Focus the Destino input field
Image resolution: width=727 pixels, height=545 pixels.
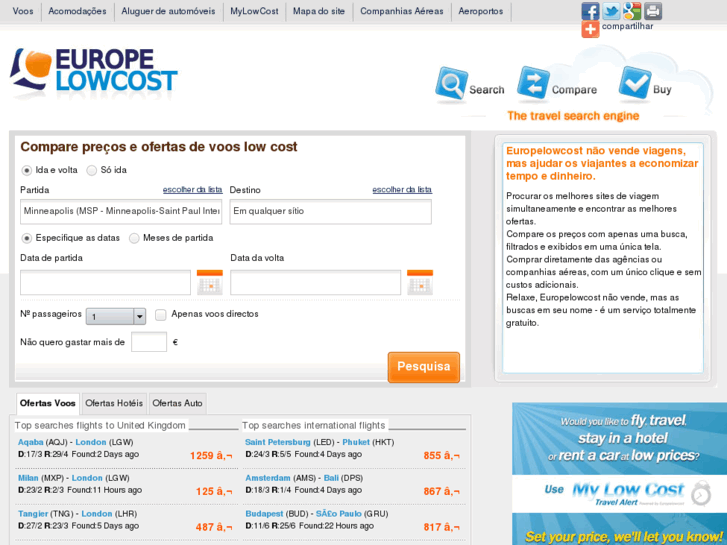(x=331, y=212)
